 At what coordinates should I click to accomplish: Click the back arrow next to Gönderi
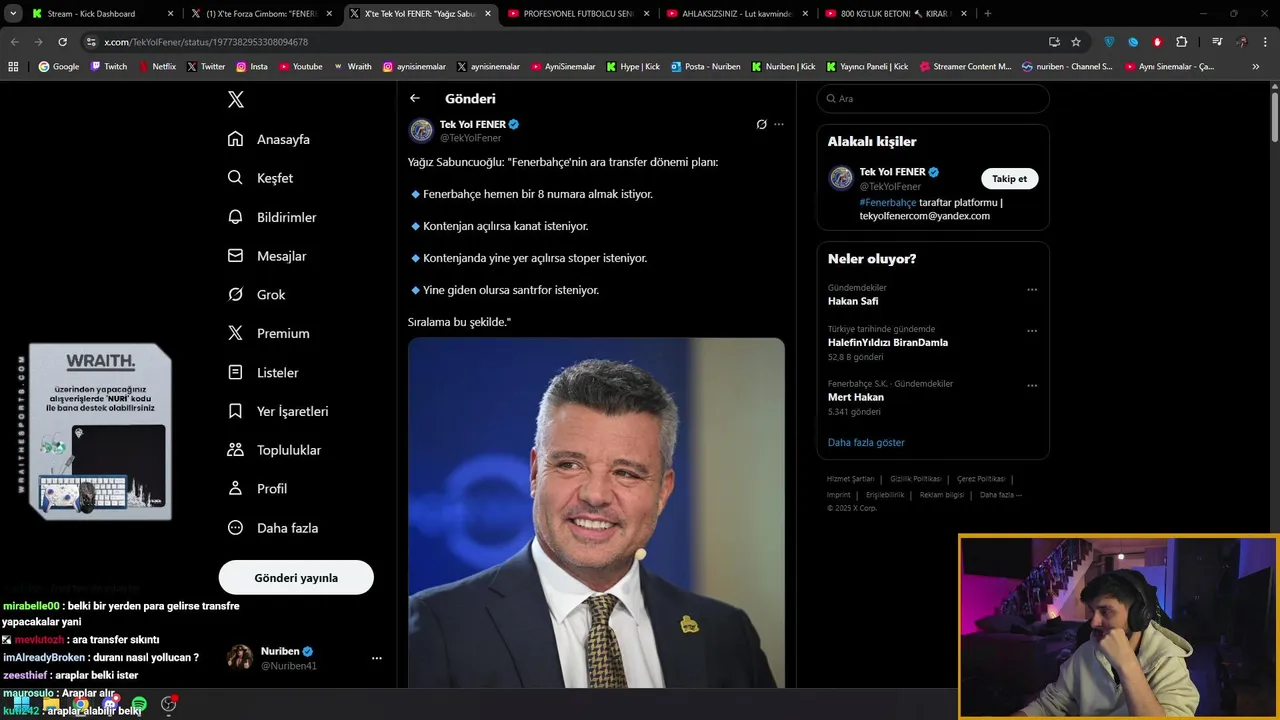pos(415,98)
